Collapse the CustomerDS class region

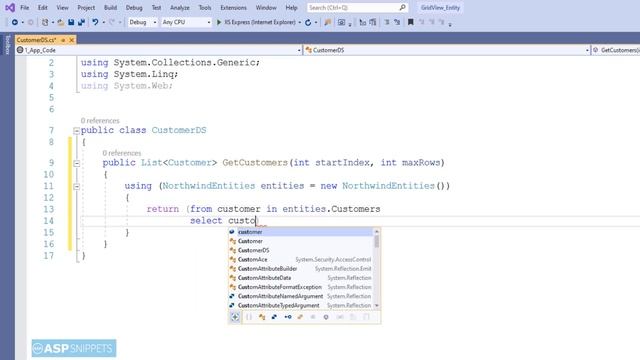[x=76, y=131]
